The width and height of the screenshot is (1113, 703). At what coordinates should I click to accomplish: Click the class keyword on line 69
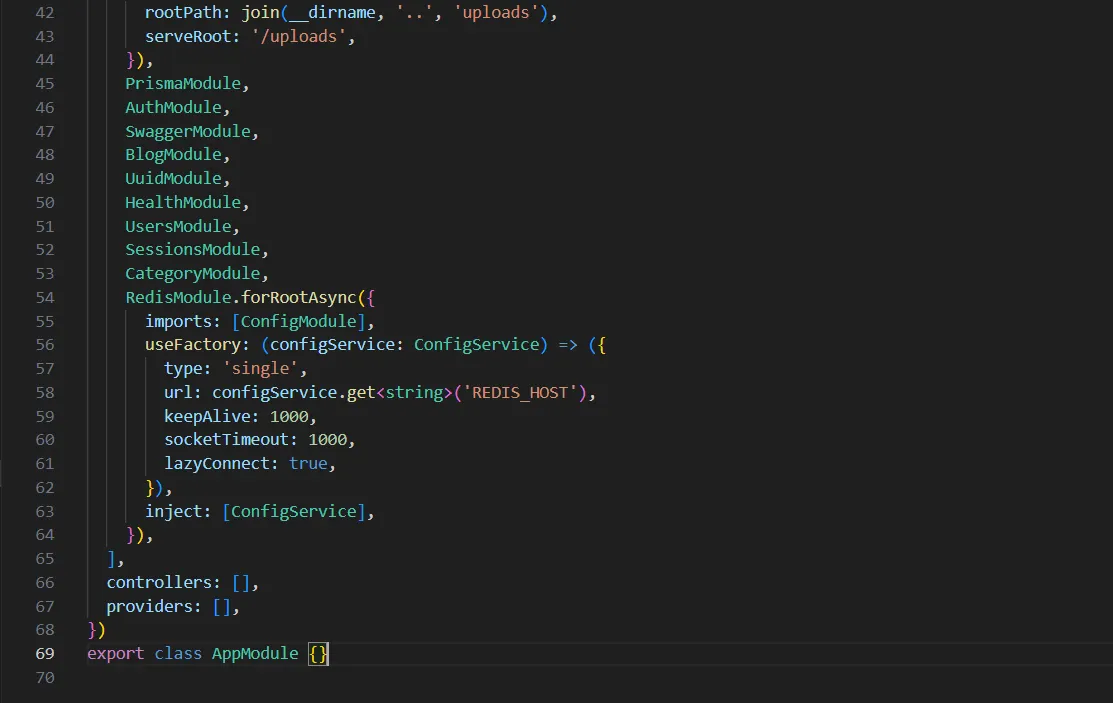tap(178, 653)
